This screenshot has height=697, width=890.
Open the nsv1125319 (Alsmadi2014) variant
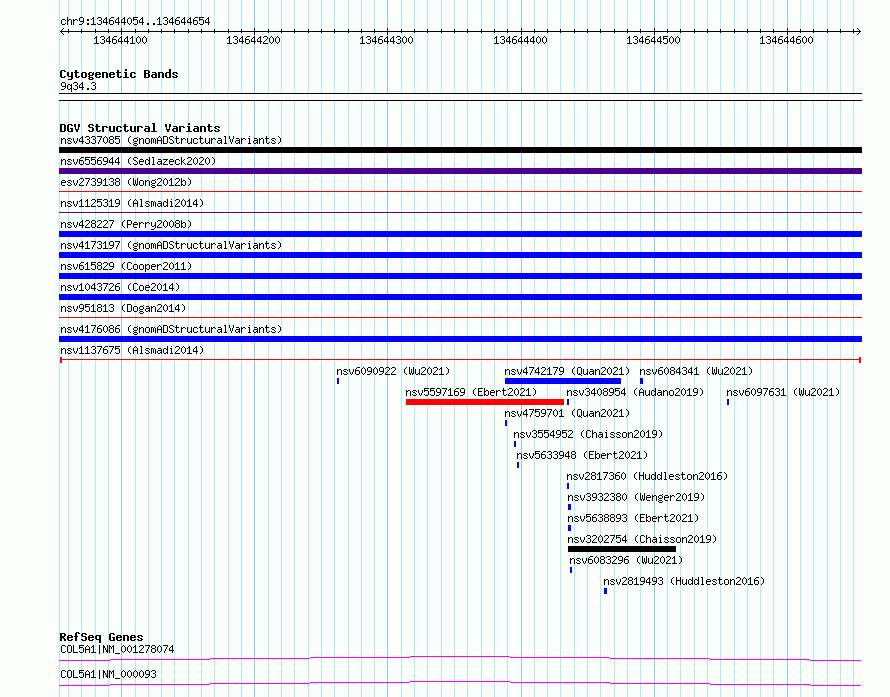[132, 203]
